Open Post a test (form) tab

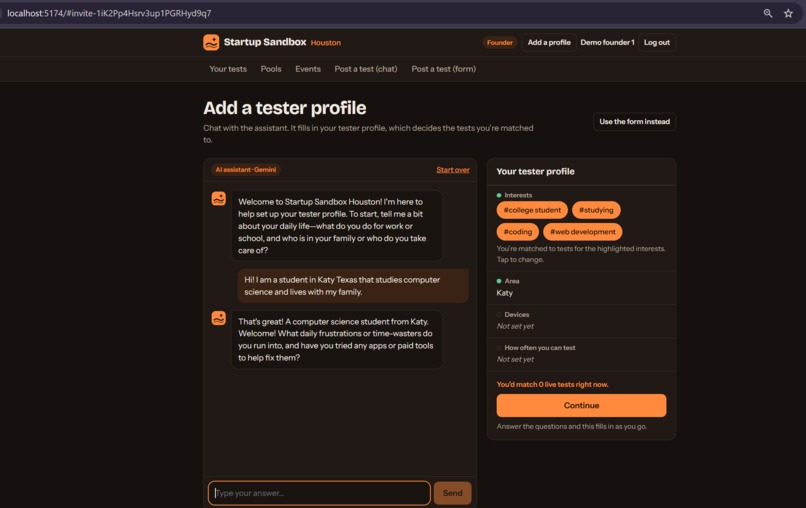click(444, 69)
